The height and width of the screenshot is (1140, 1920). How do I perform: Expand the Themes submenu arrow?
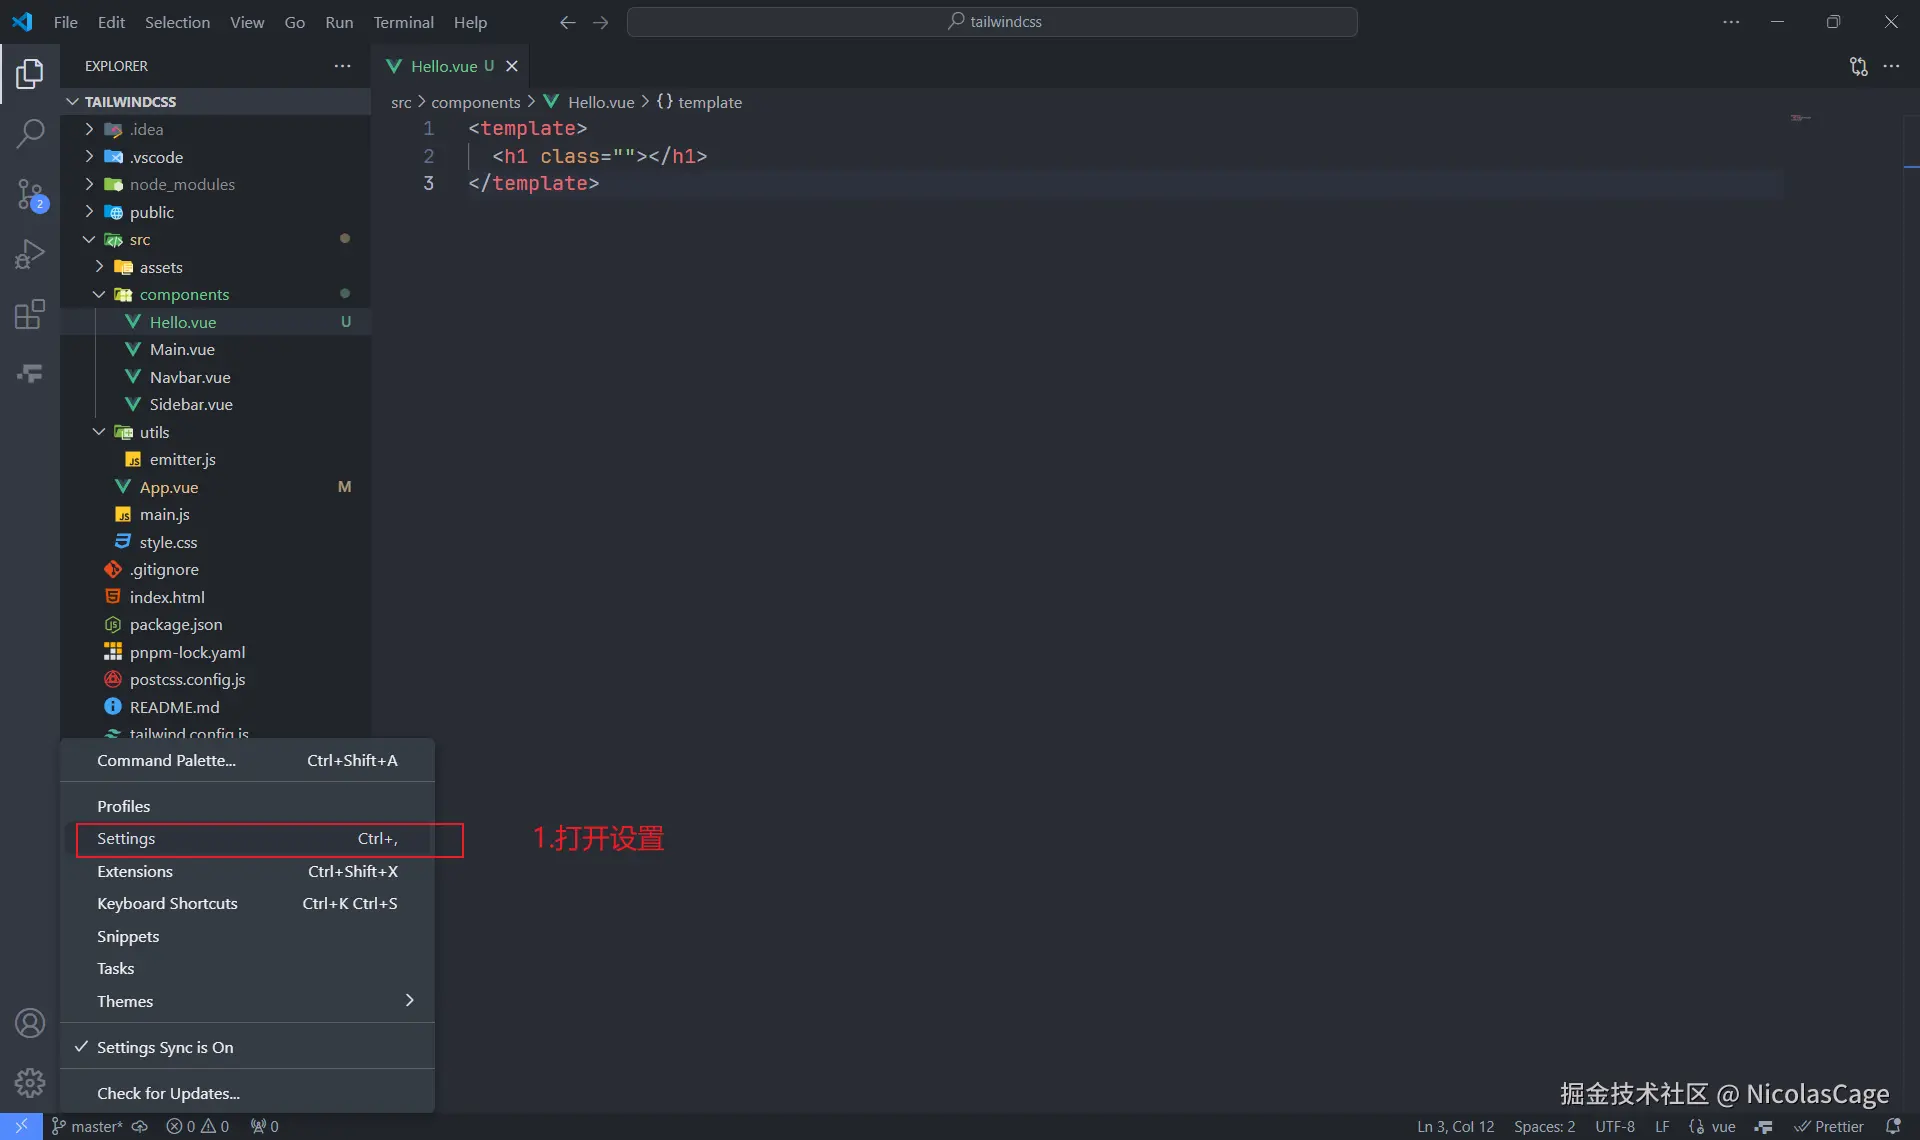409,1001
